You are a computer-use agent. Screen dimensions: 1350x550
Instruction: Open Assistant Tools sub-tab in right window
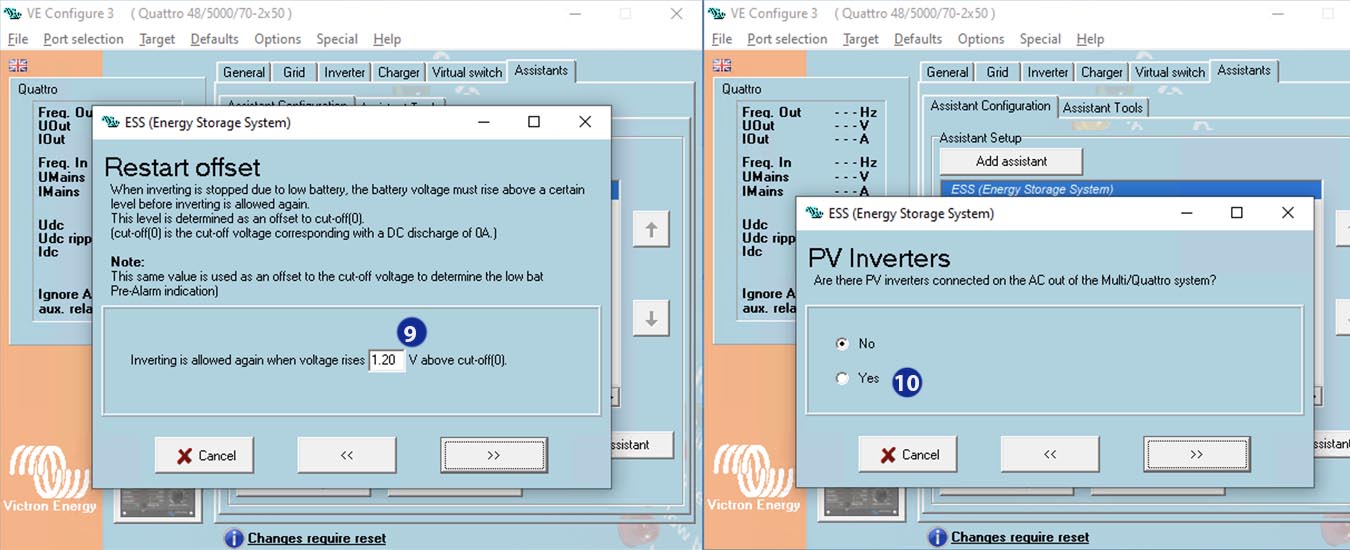tap(1103, 108)
